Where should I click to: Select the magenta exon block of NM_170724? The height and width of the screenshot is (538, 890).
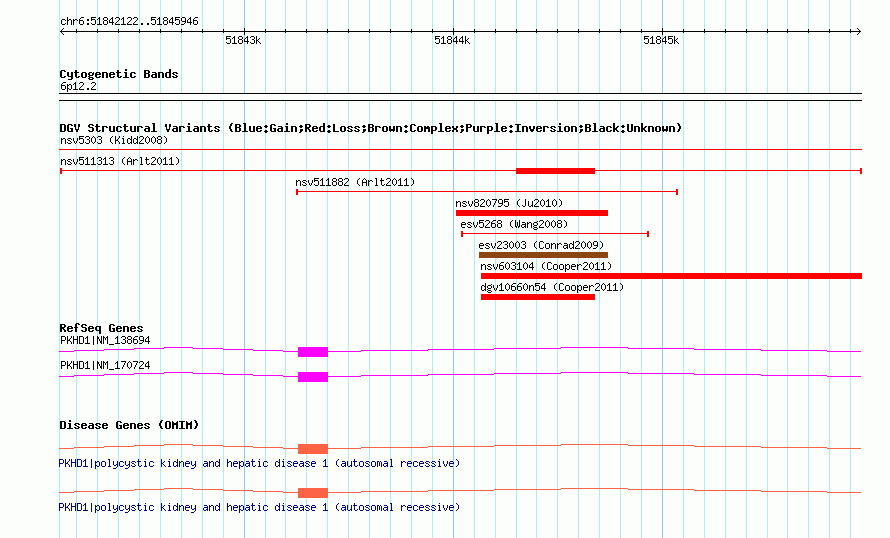point(313,377)
